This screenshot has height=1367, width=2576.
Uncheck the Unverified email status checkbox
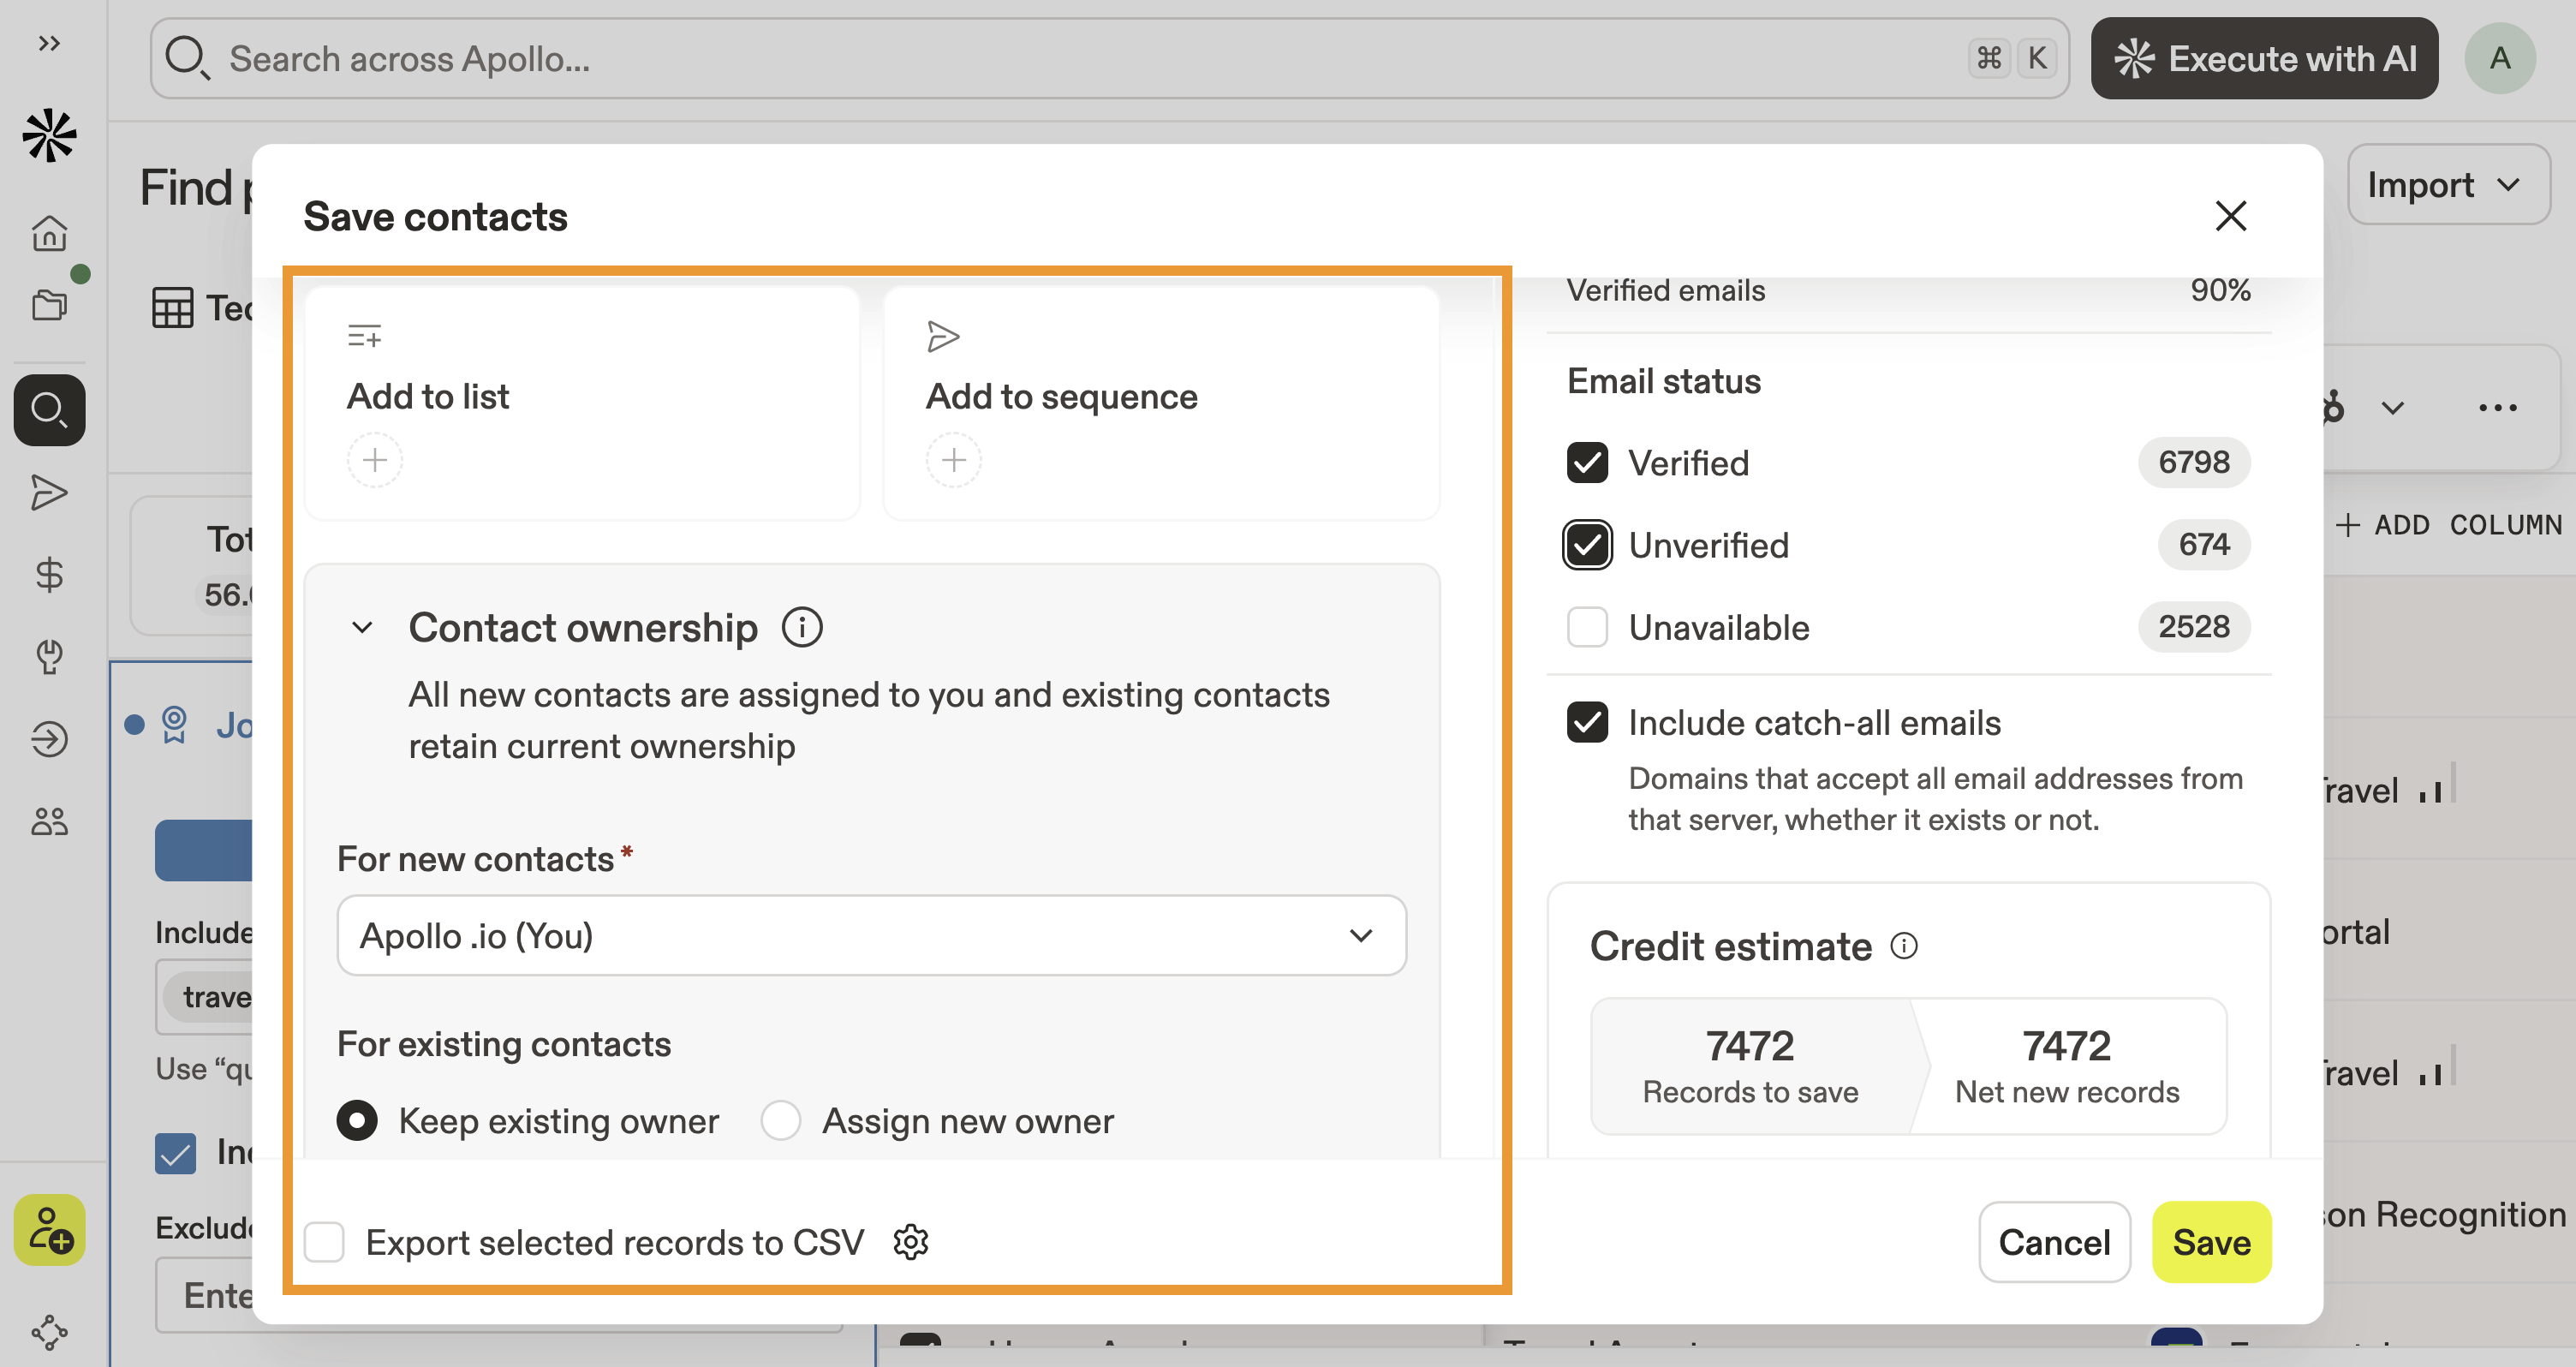coord(1587,545)
